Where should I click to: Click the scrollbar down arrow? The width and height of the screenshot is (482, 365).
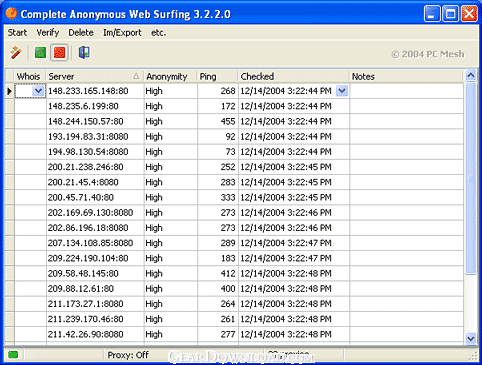471,338
